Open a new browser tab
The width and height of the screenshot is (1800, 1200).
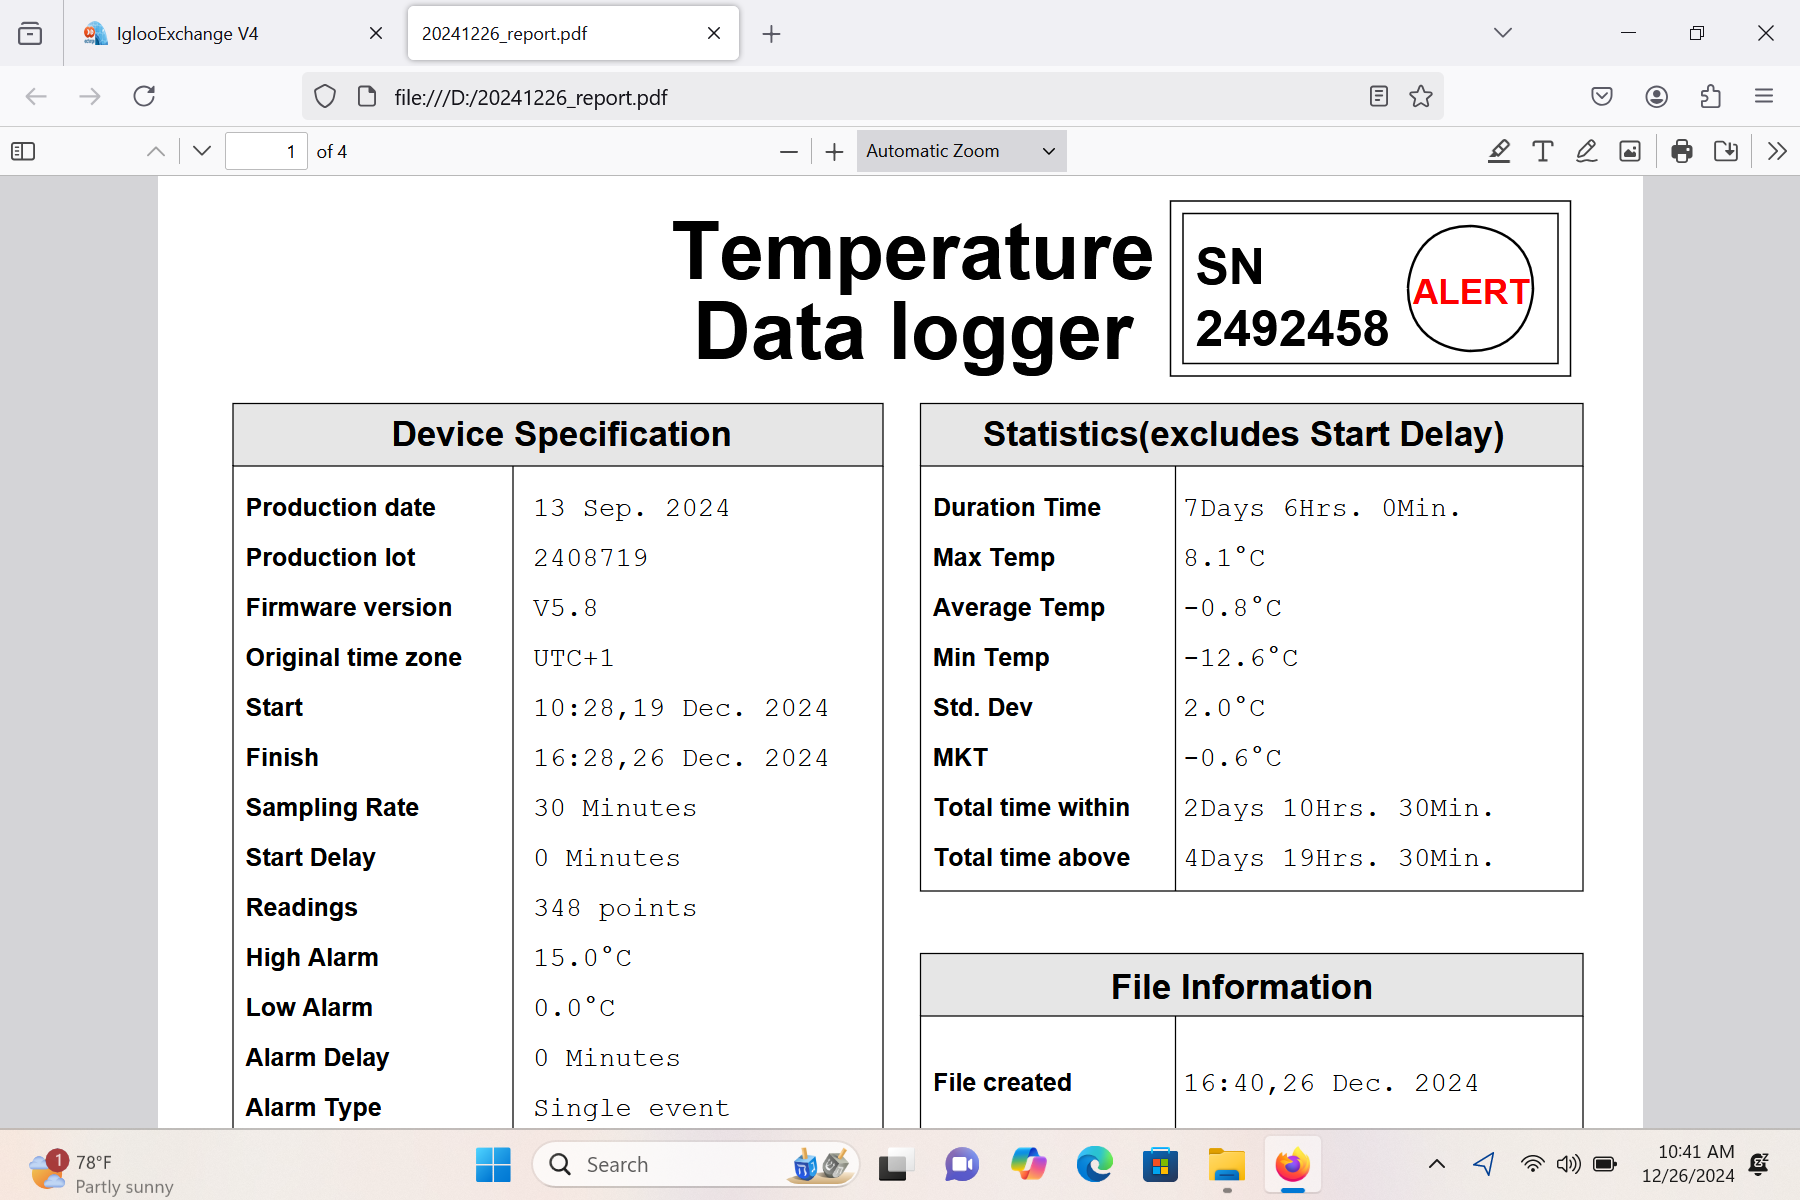[x=771, y=34]
